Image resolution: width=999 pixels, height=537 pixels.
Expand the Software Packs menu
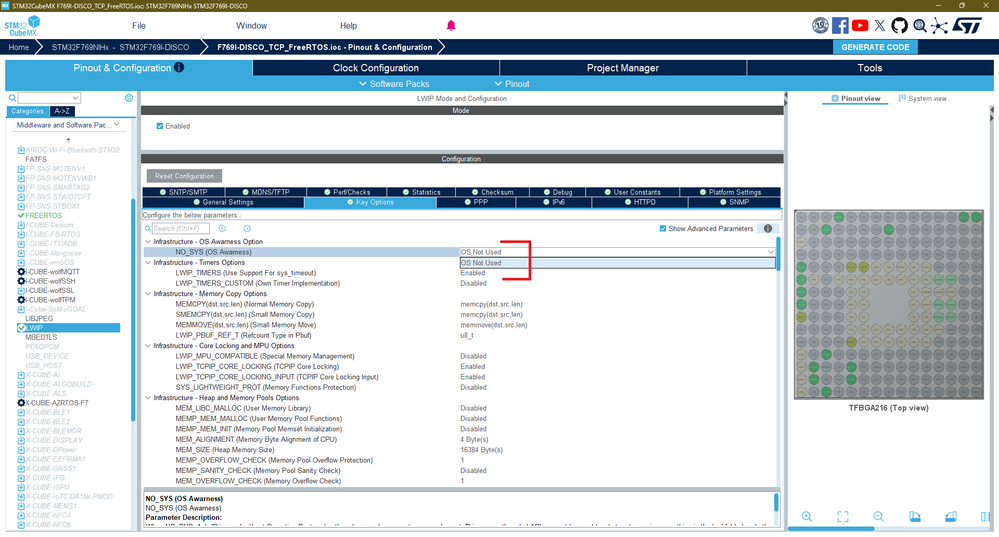tap(394, 84)
